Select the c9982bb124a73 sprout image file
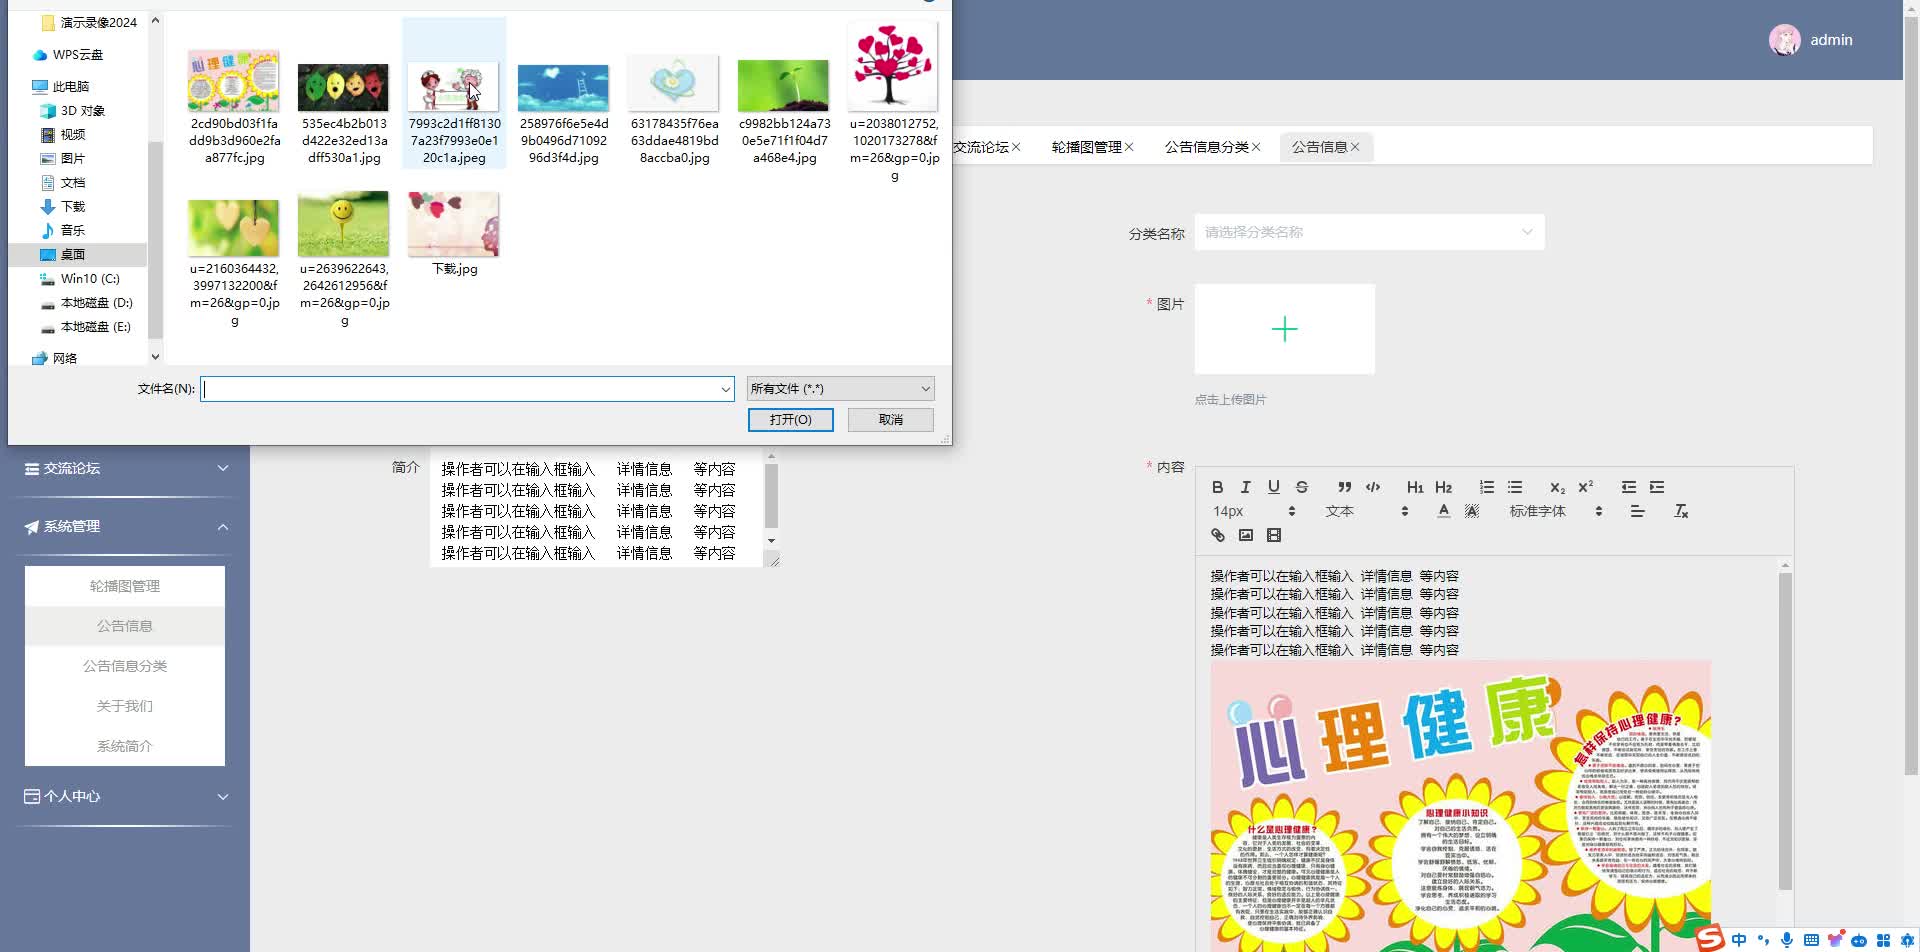1920x952 pixels. [x=784, y=110]
